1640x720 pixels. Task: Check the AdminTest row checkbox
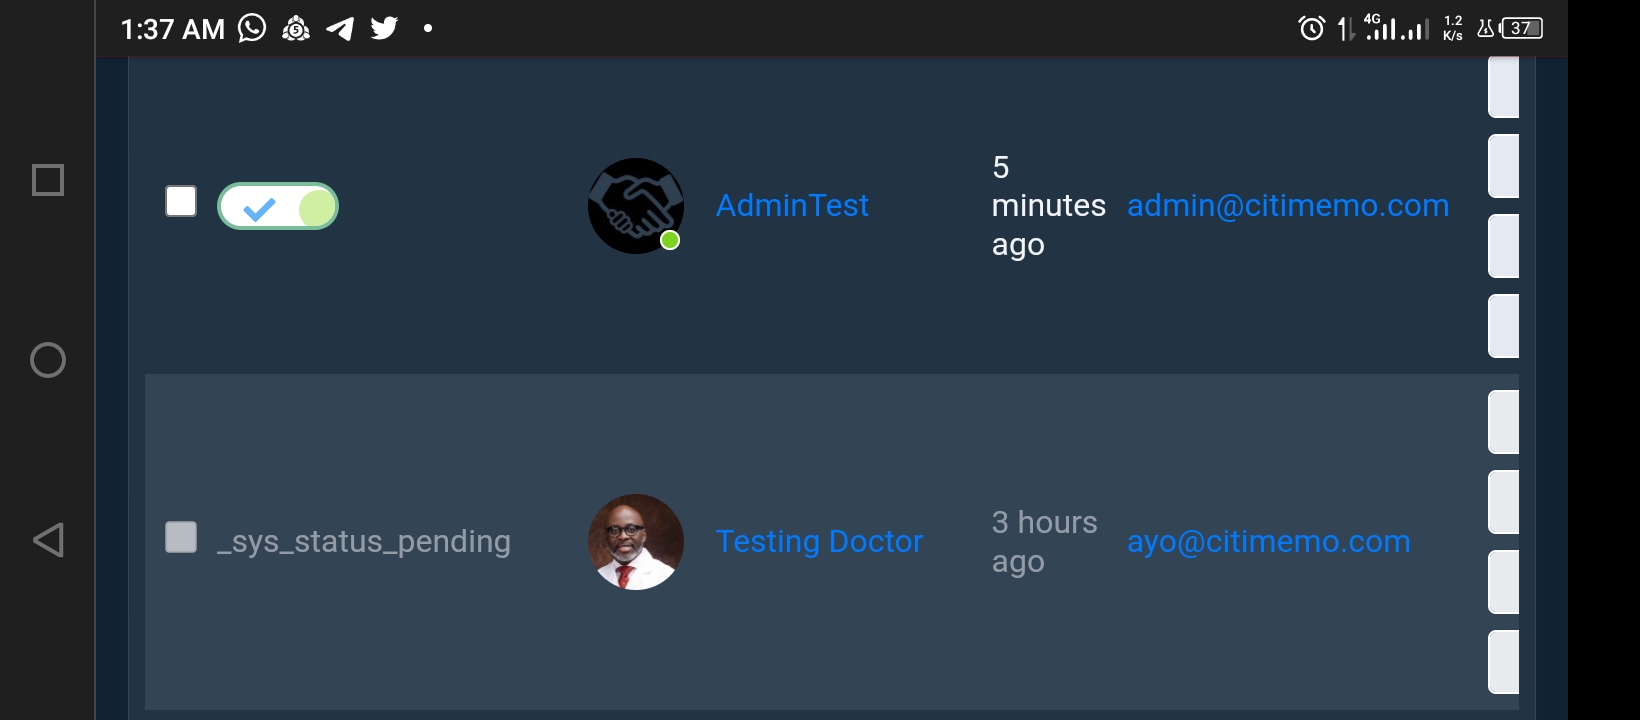pyautogui.click(x=181, y=201)
